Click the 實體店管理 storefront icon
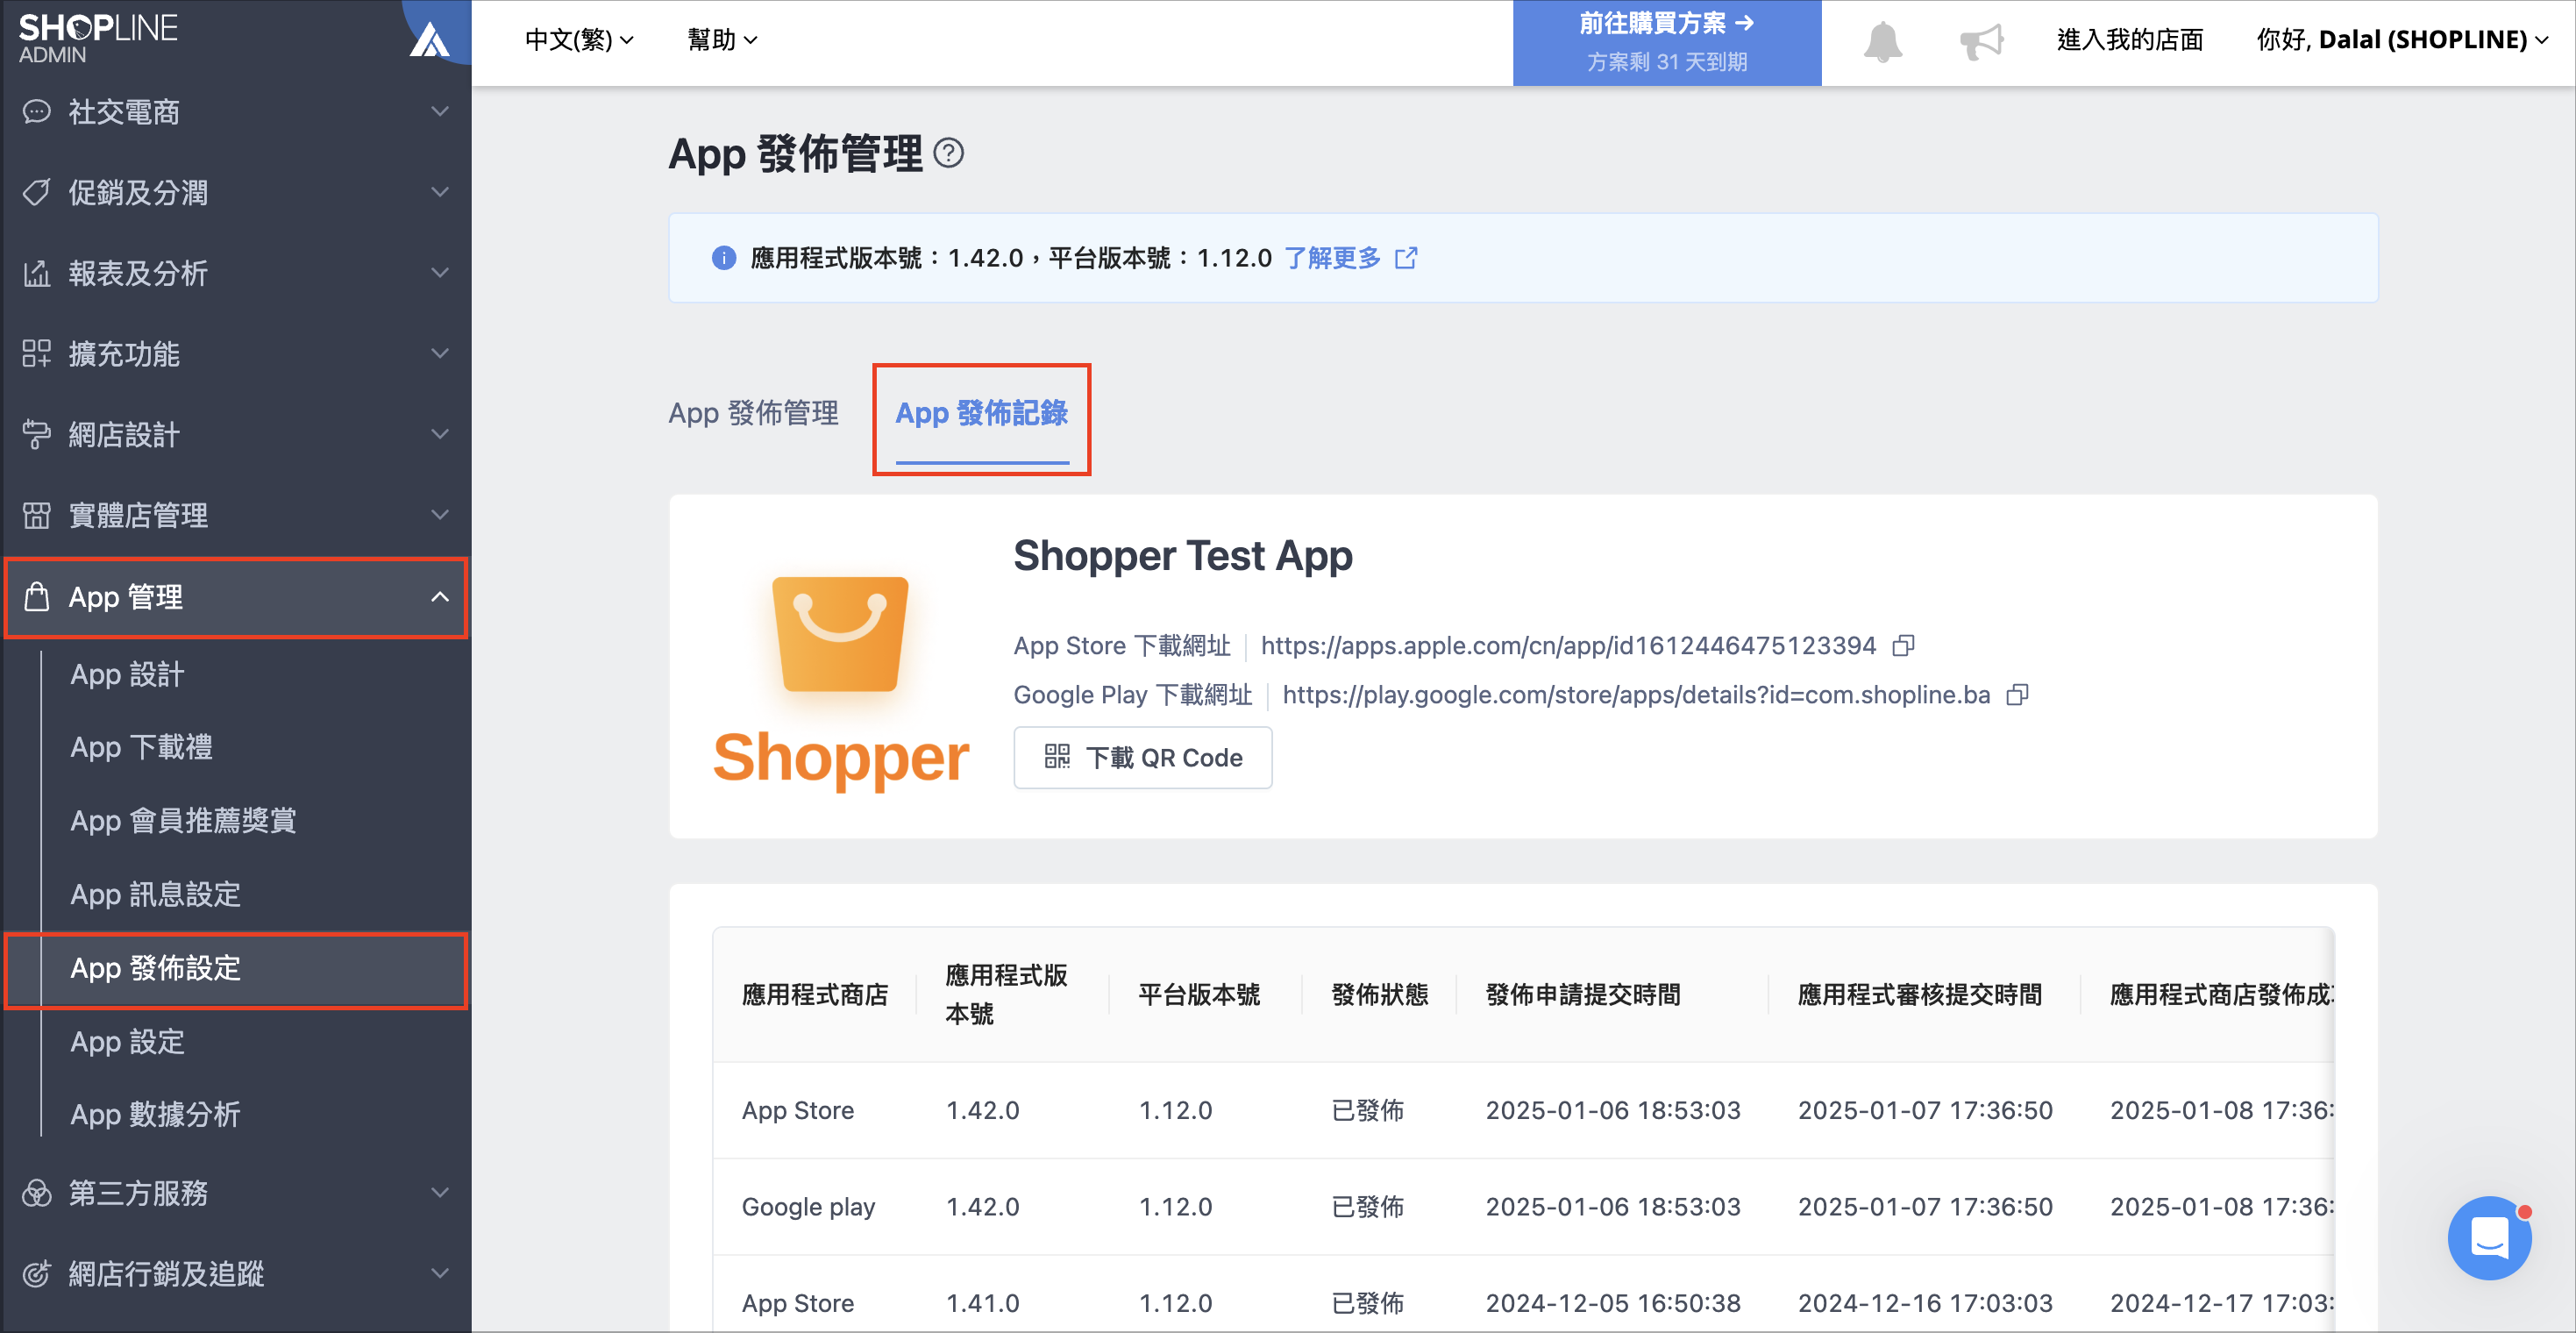2576x1333 pixels. [x=37, y=515]
